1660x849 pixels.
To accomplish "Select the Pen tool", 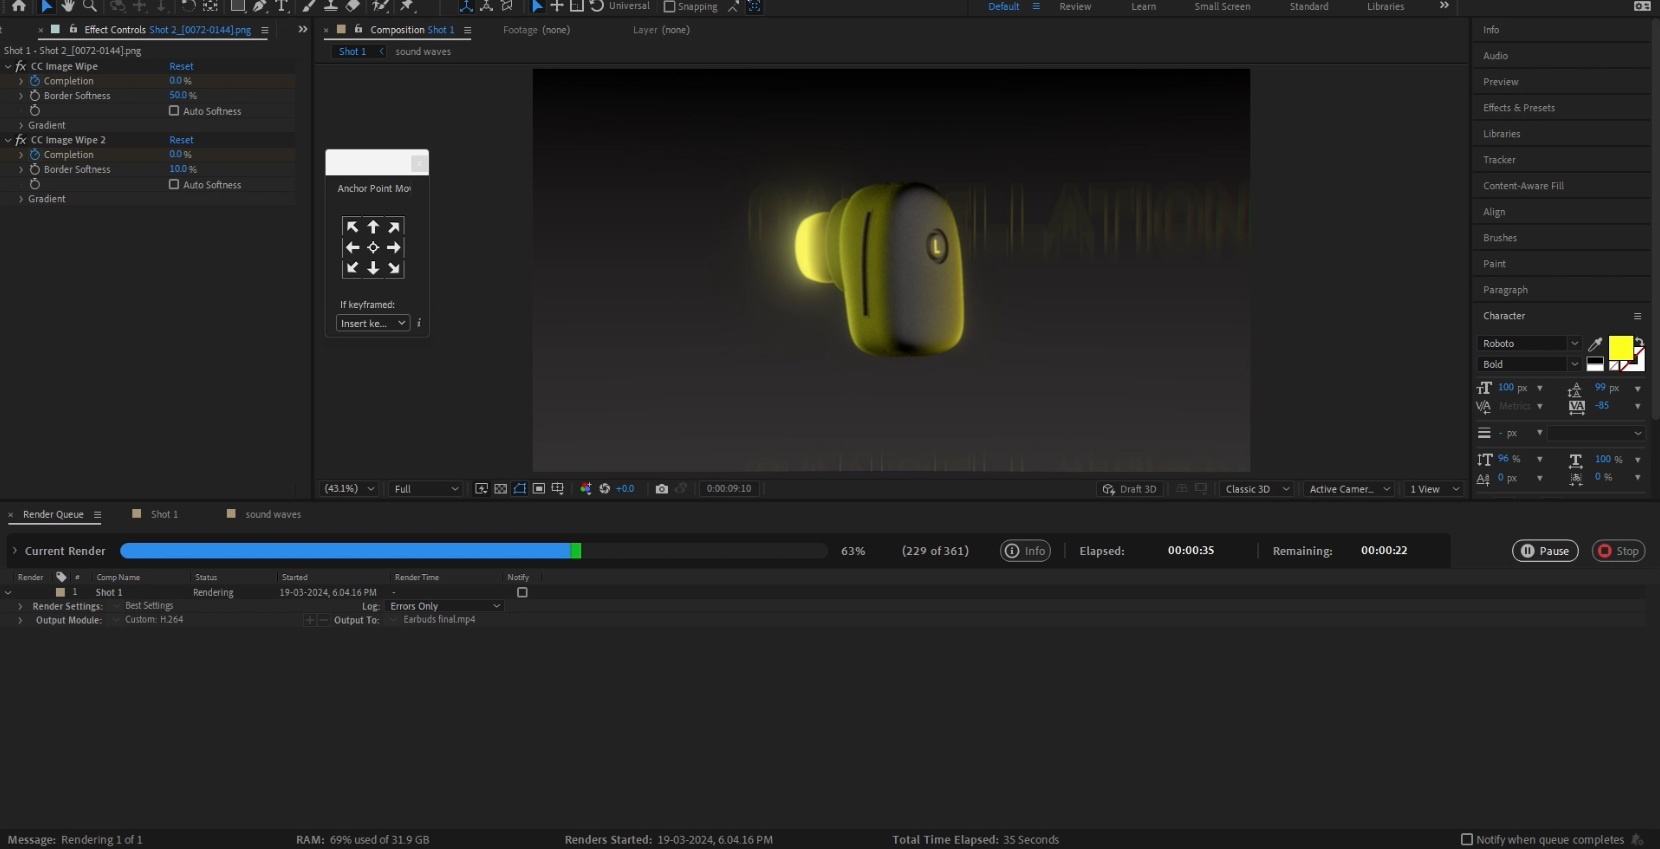I will pos(260,6).
